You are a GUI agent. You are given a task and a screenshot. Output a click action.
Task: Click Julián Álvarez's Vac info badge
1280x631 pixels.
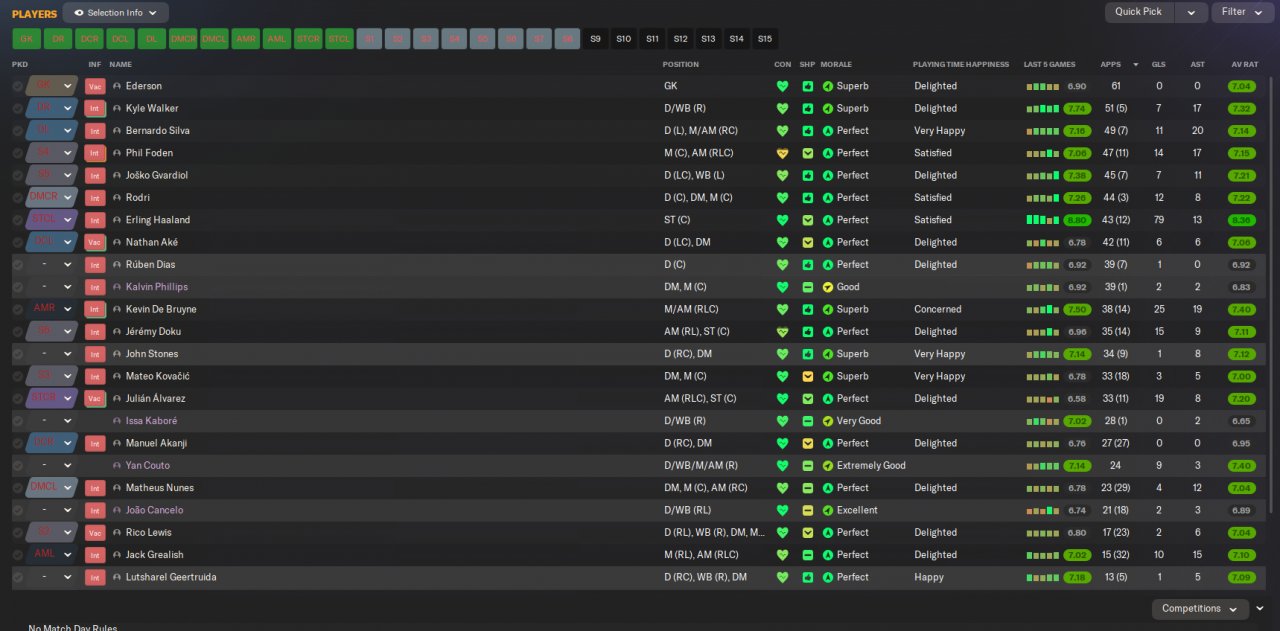[95, 398]
